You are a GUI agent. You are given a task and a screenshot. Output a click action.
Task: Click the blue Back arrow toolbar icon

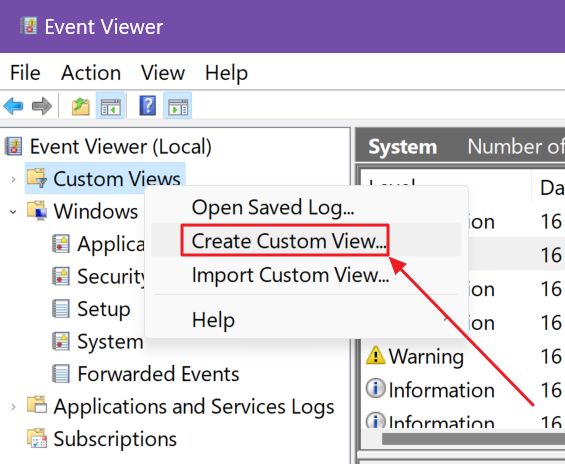coord(13,106)
